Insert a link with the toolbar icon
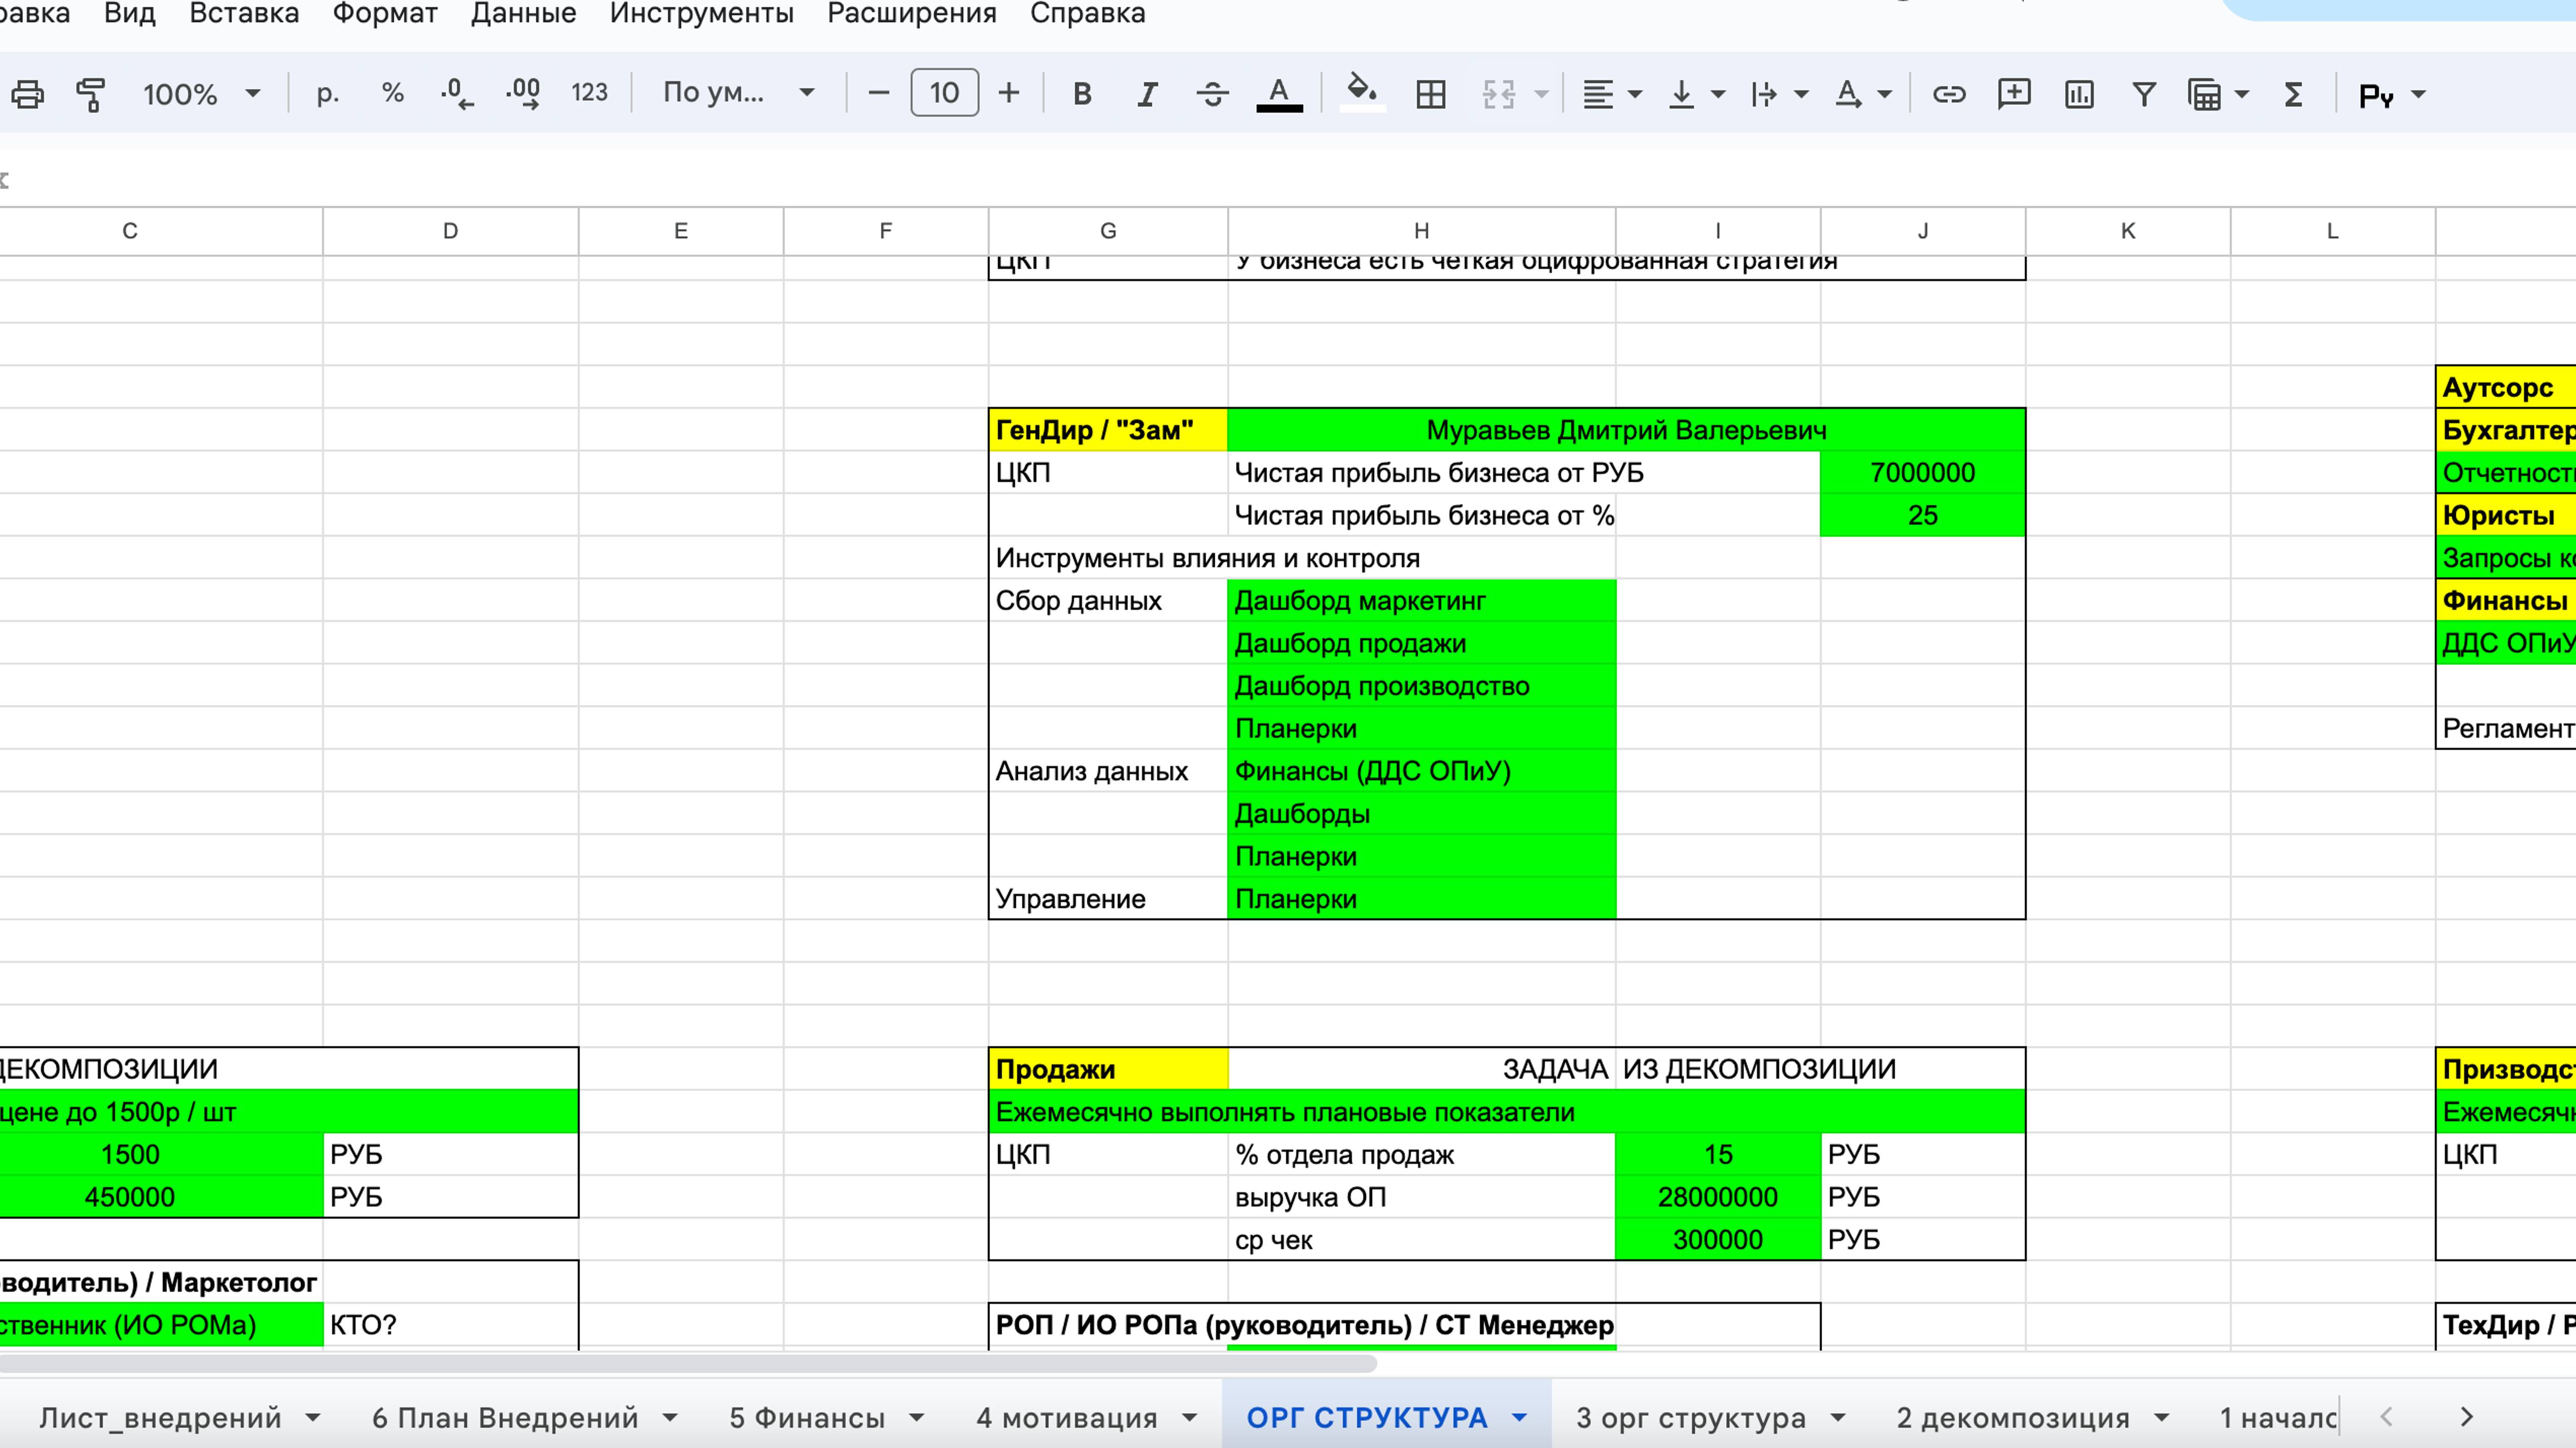This screenshot has width=2576, height=1448. (1948, 94)
